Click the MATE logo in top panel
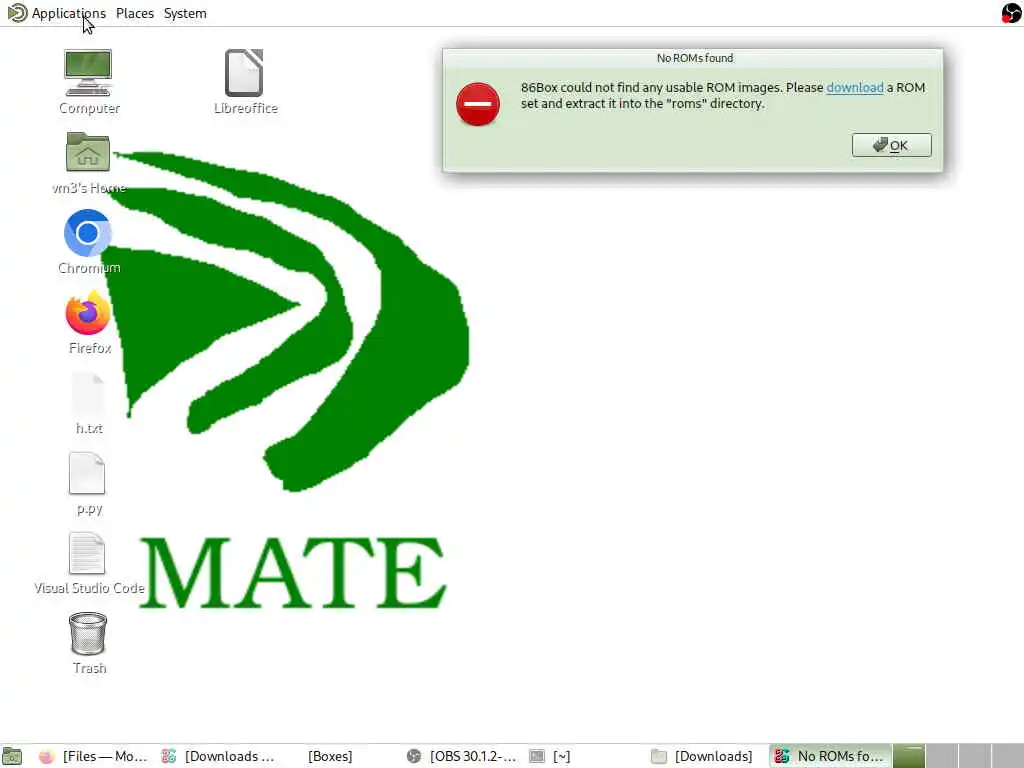 pos(16,12)
